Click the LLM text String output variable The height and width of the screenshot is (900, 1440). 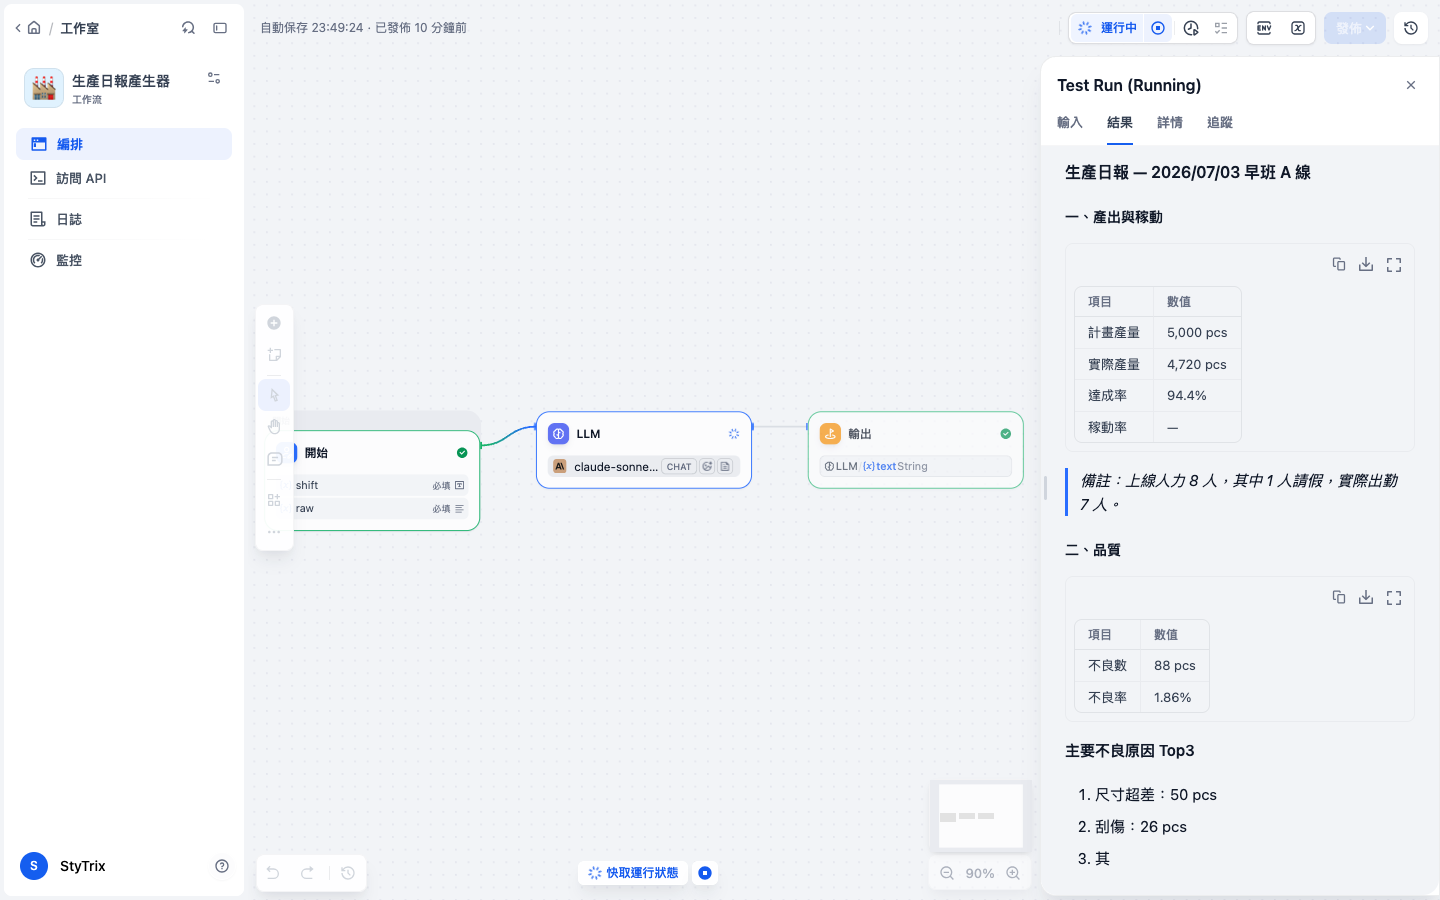coord(916,466)
